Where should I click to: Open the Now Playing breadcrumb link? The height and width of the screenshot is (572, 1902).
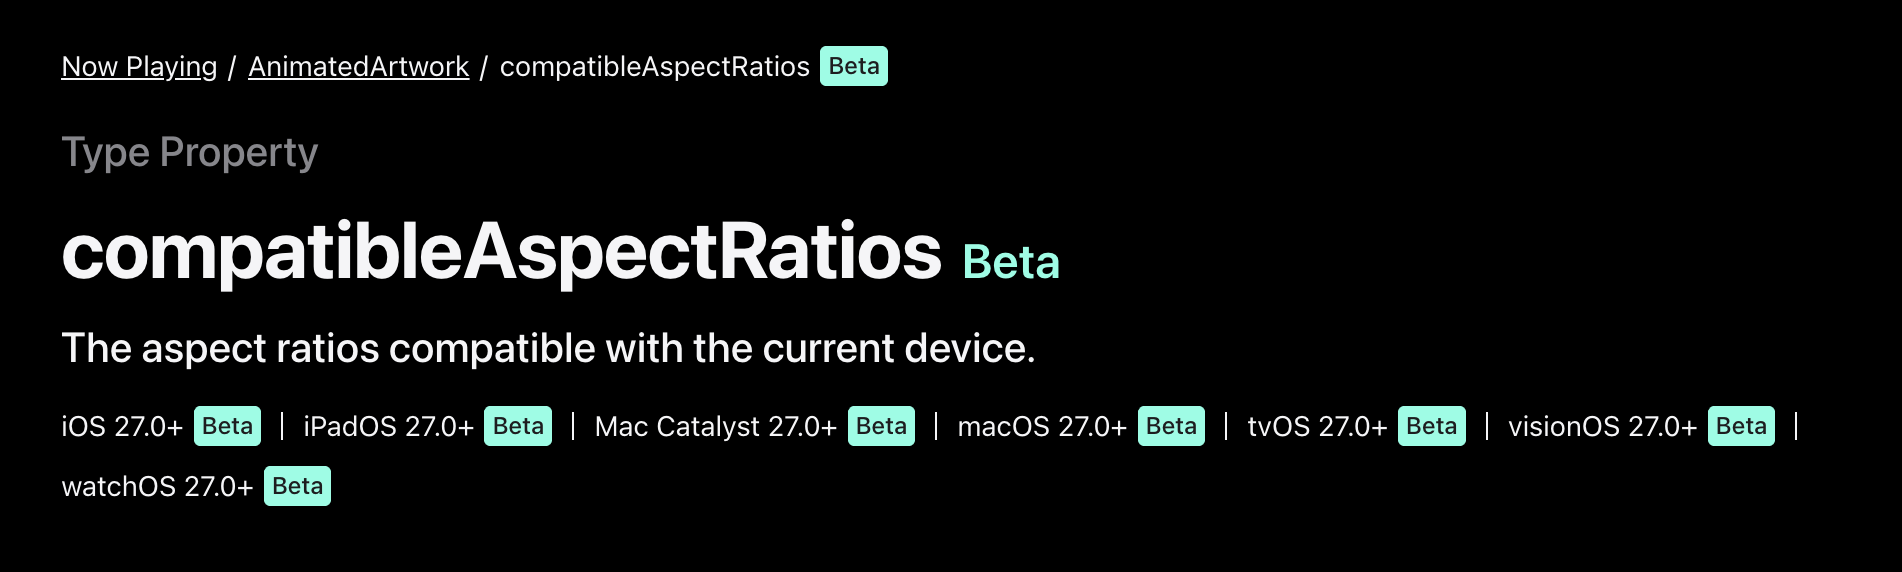tap(139, 67)
